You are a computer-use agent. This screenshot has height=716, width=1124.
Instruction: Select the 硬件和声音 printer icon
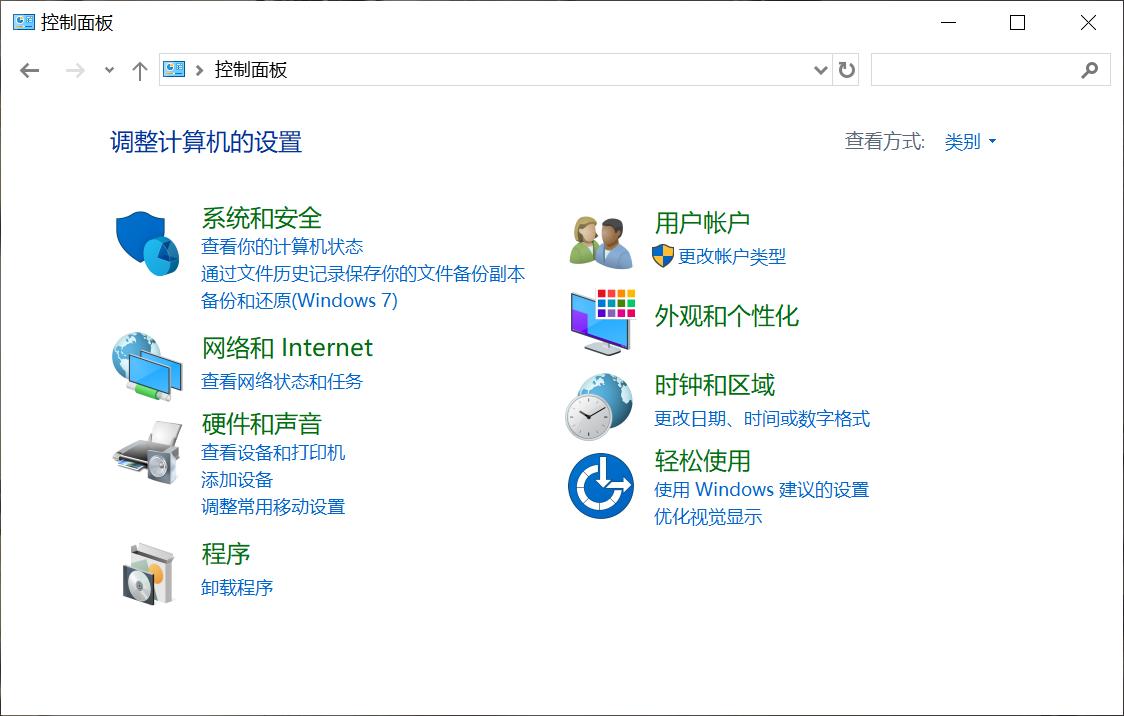(x=146, y=455)
